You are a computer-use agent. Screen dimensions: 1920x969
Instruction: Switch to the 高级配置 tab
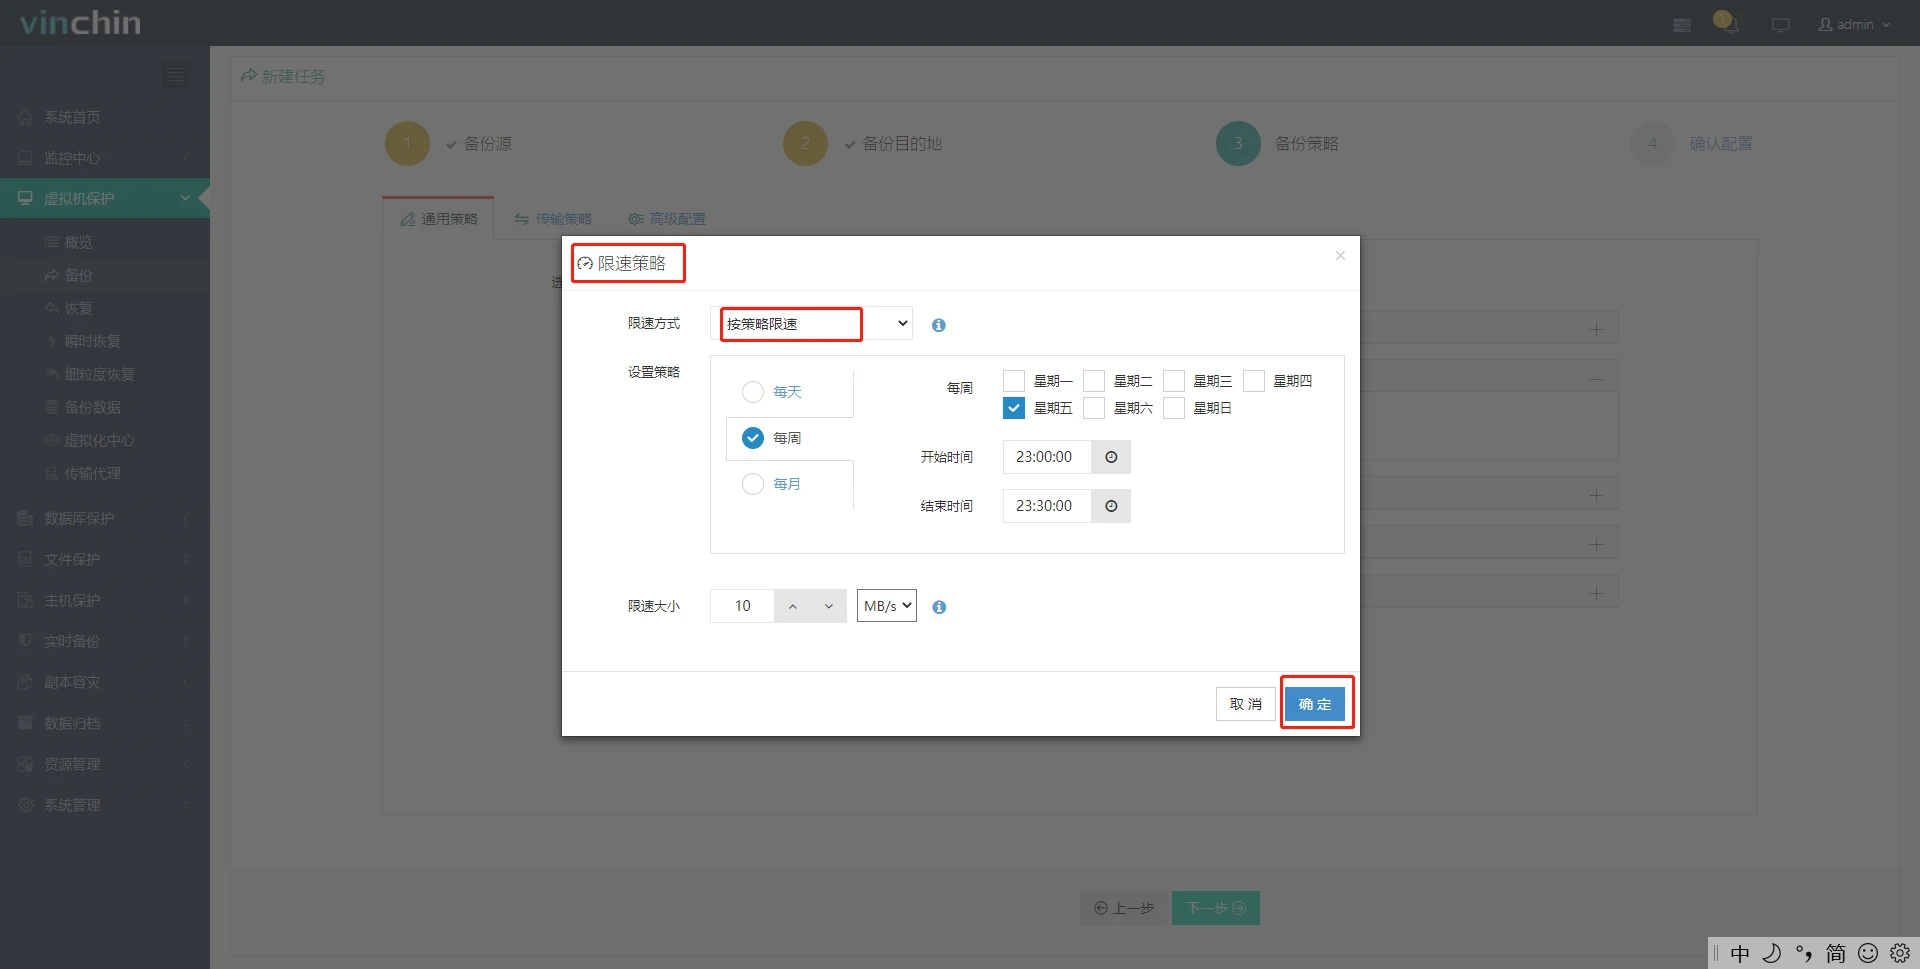pyautogui.click(x=667, y=219)
